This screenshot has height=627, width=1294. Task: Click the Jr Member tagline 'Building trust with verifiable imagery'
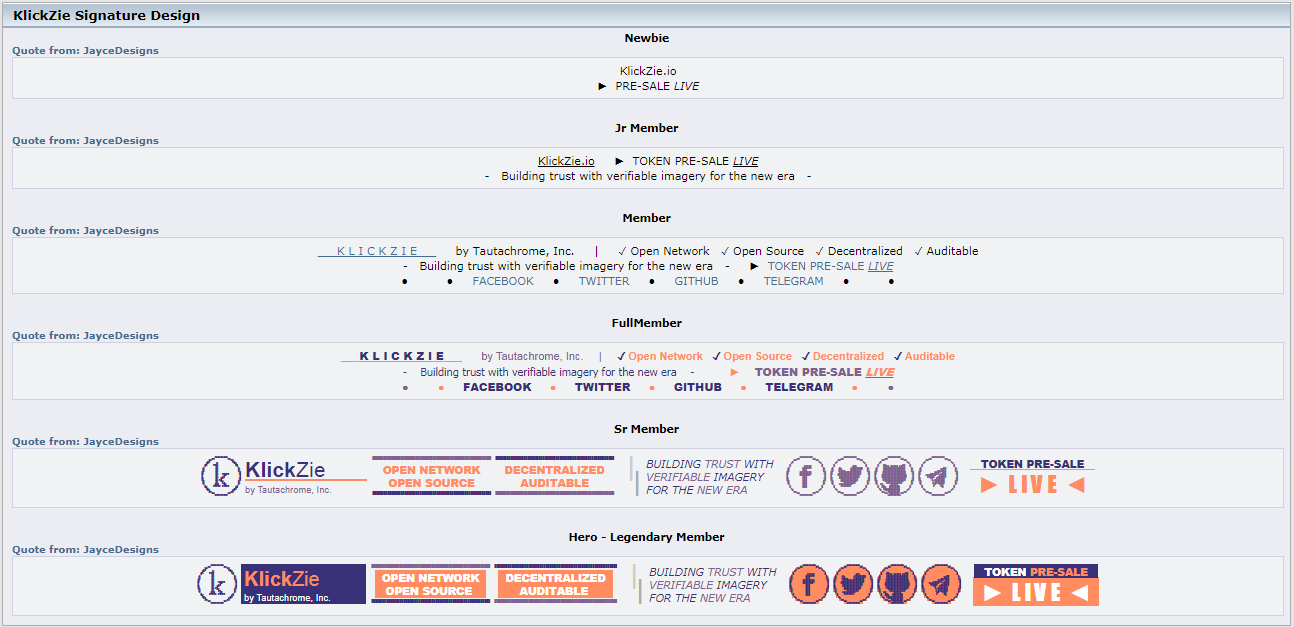point(648,176)
